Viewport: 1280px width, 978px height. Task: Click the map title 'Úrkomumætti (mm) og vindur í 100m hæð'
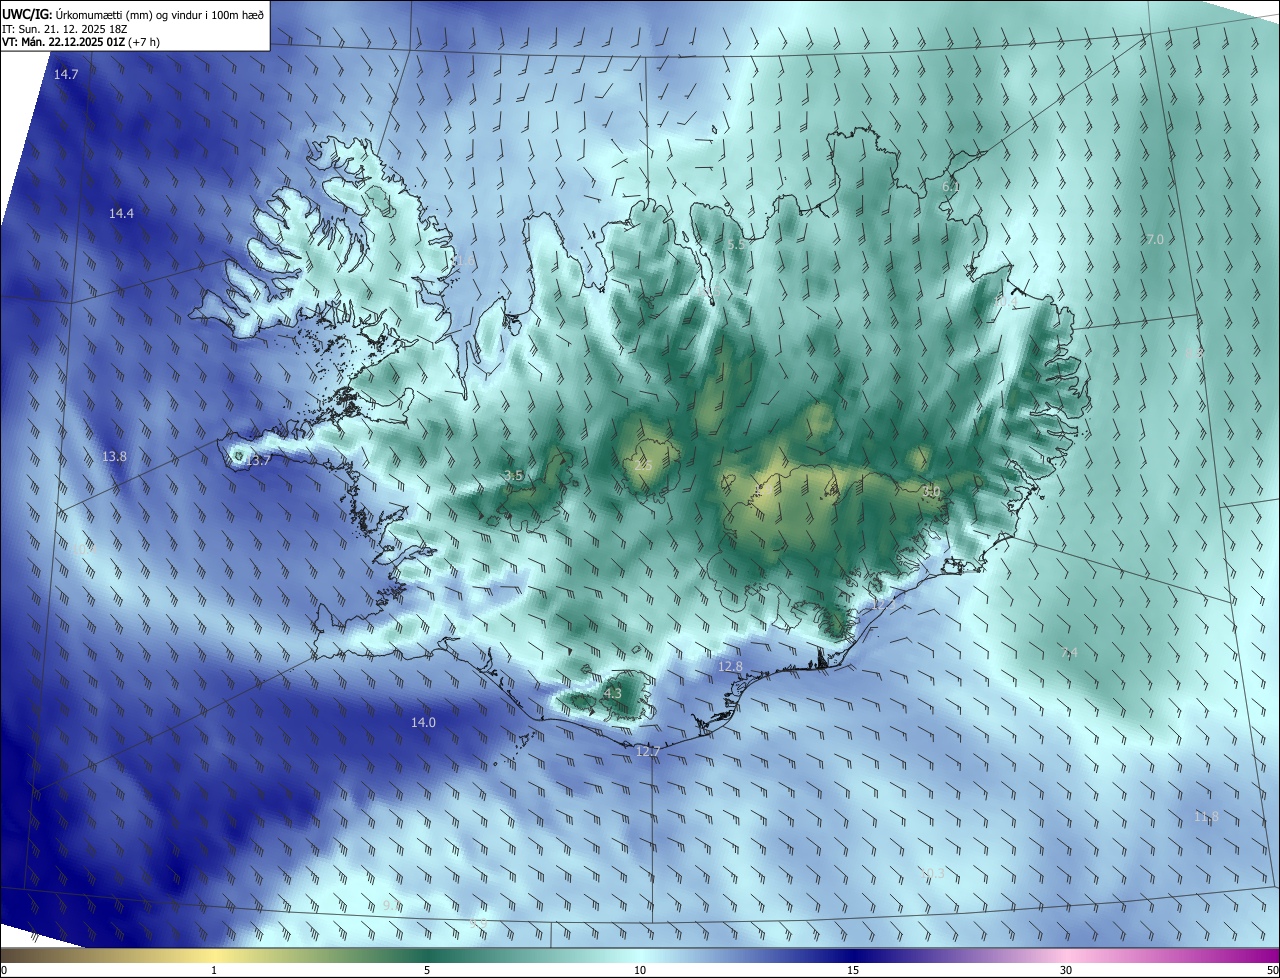pyautogui.click(x=160, y=13)
